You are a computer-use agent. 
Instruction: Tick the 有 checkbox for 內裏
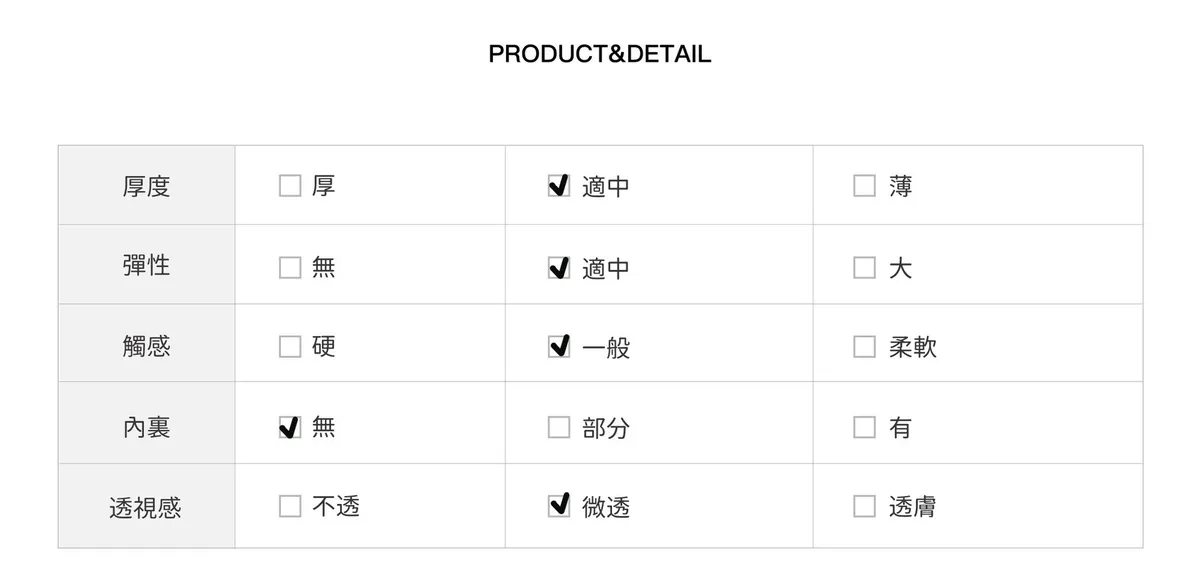pos(864,428)
